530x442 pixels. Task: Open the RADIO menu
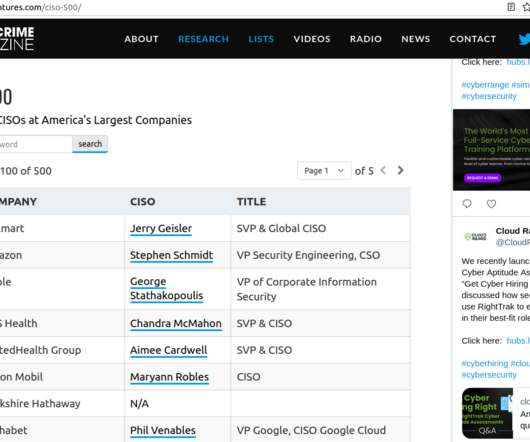point(366,39)
